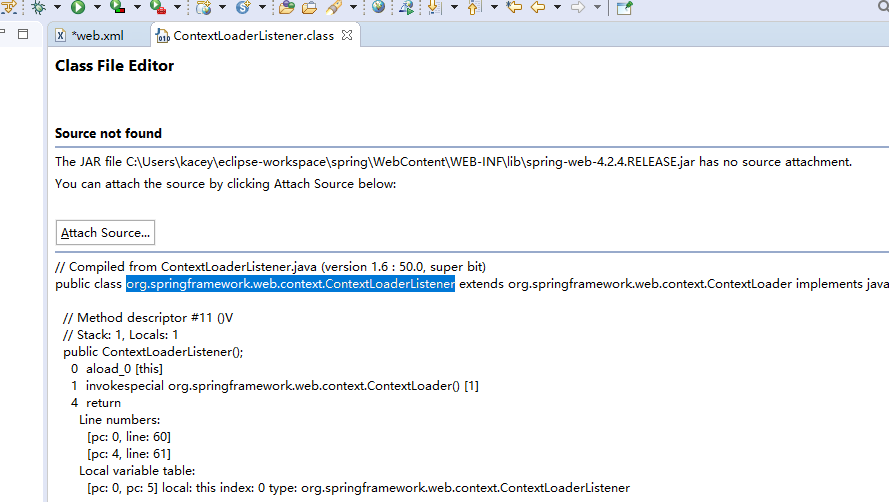Click the Attach Source... button
889x502 pixels.
(x=105, y=233)
